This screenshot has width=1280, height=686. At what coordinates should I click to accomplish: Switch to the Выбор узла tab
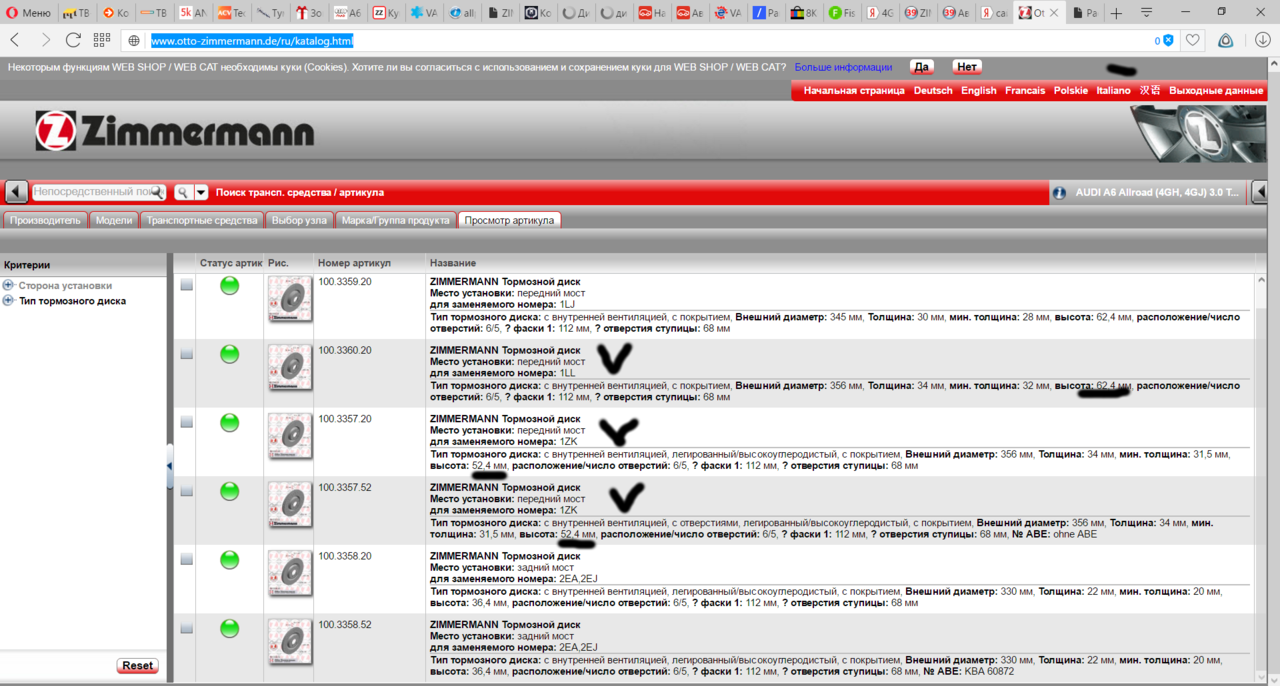coord(299,220)
